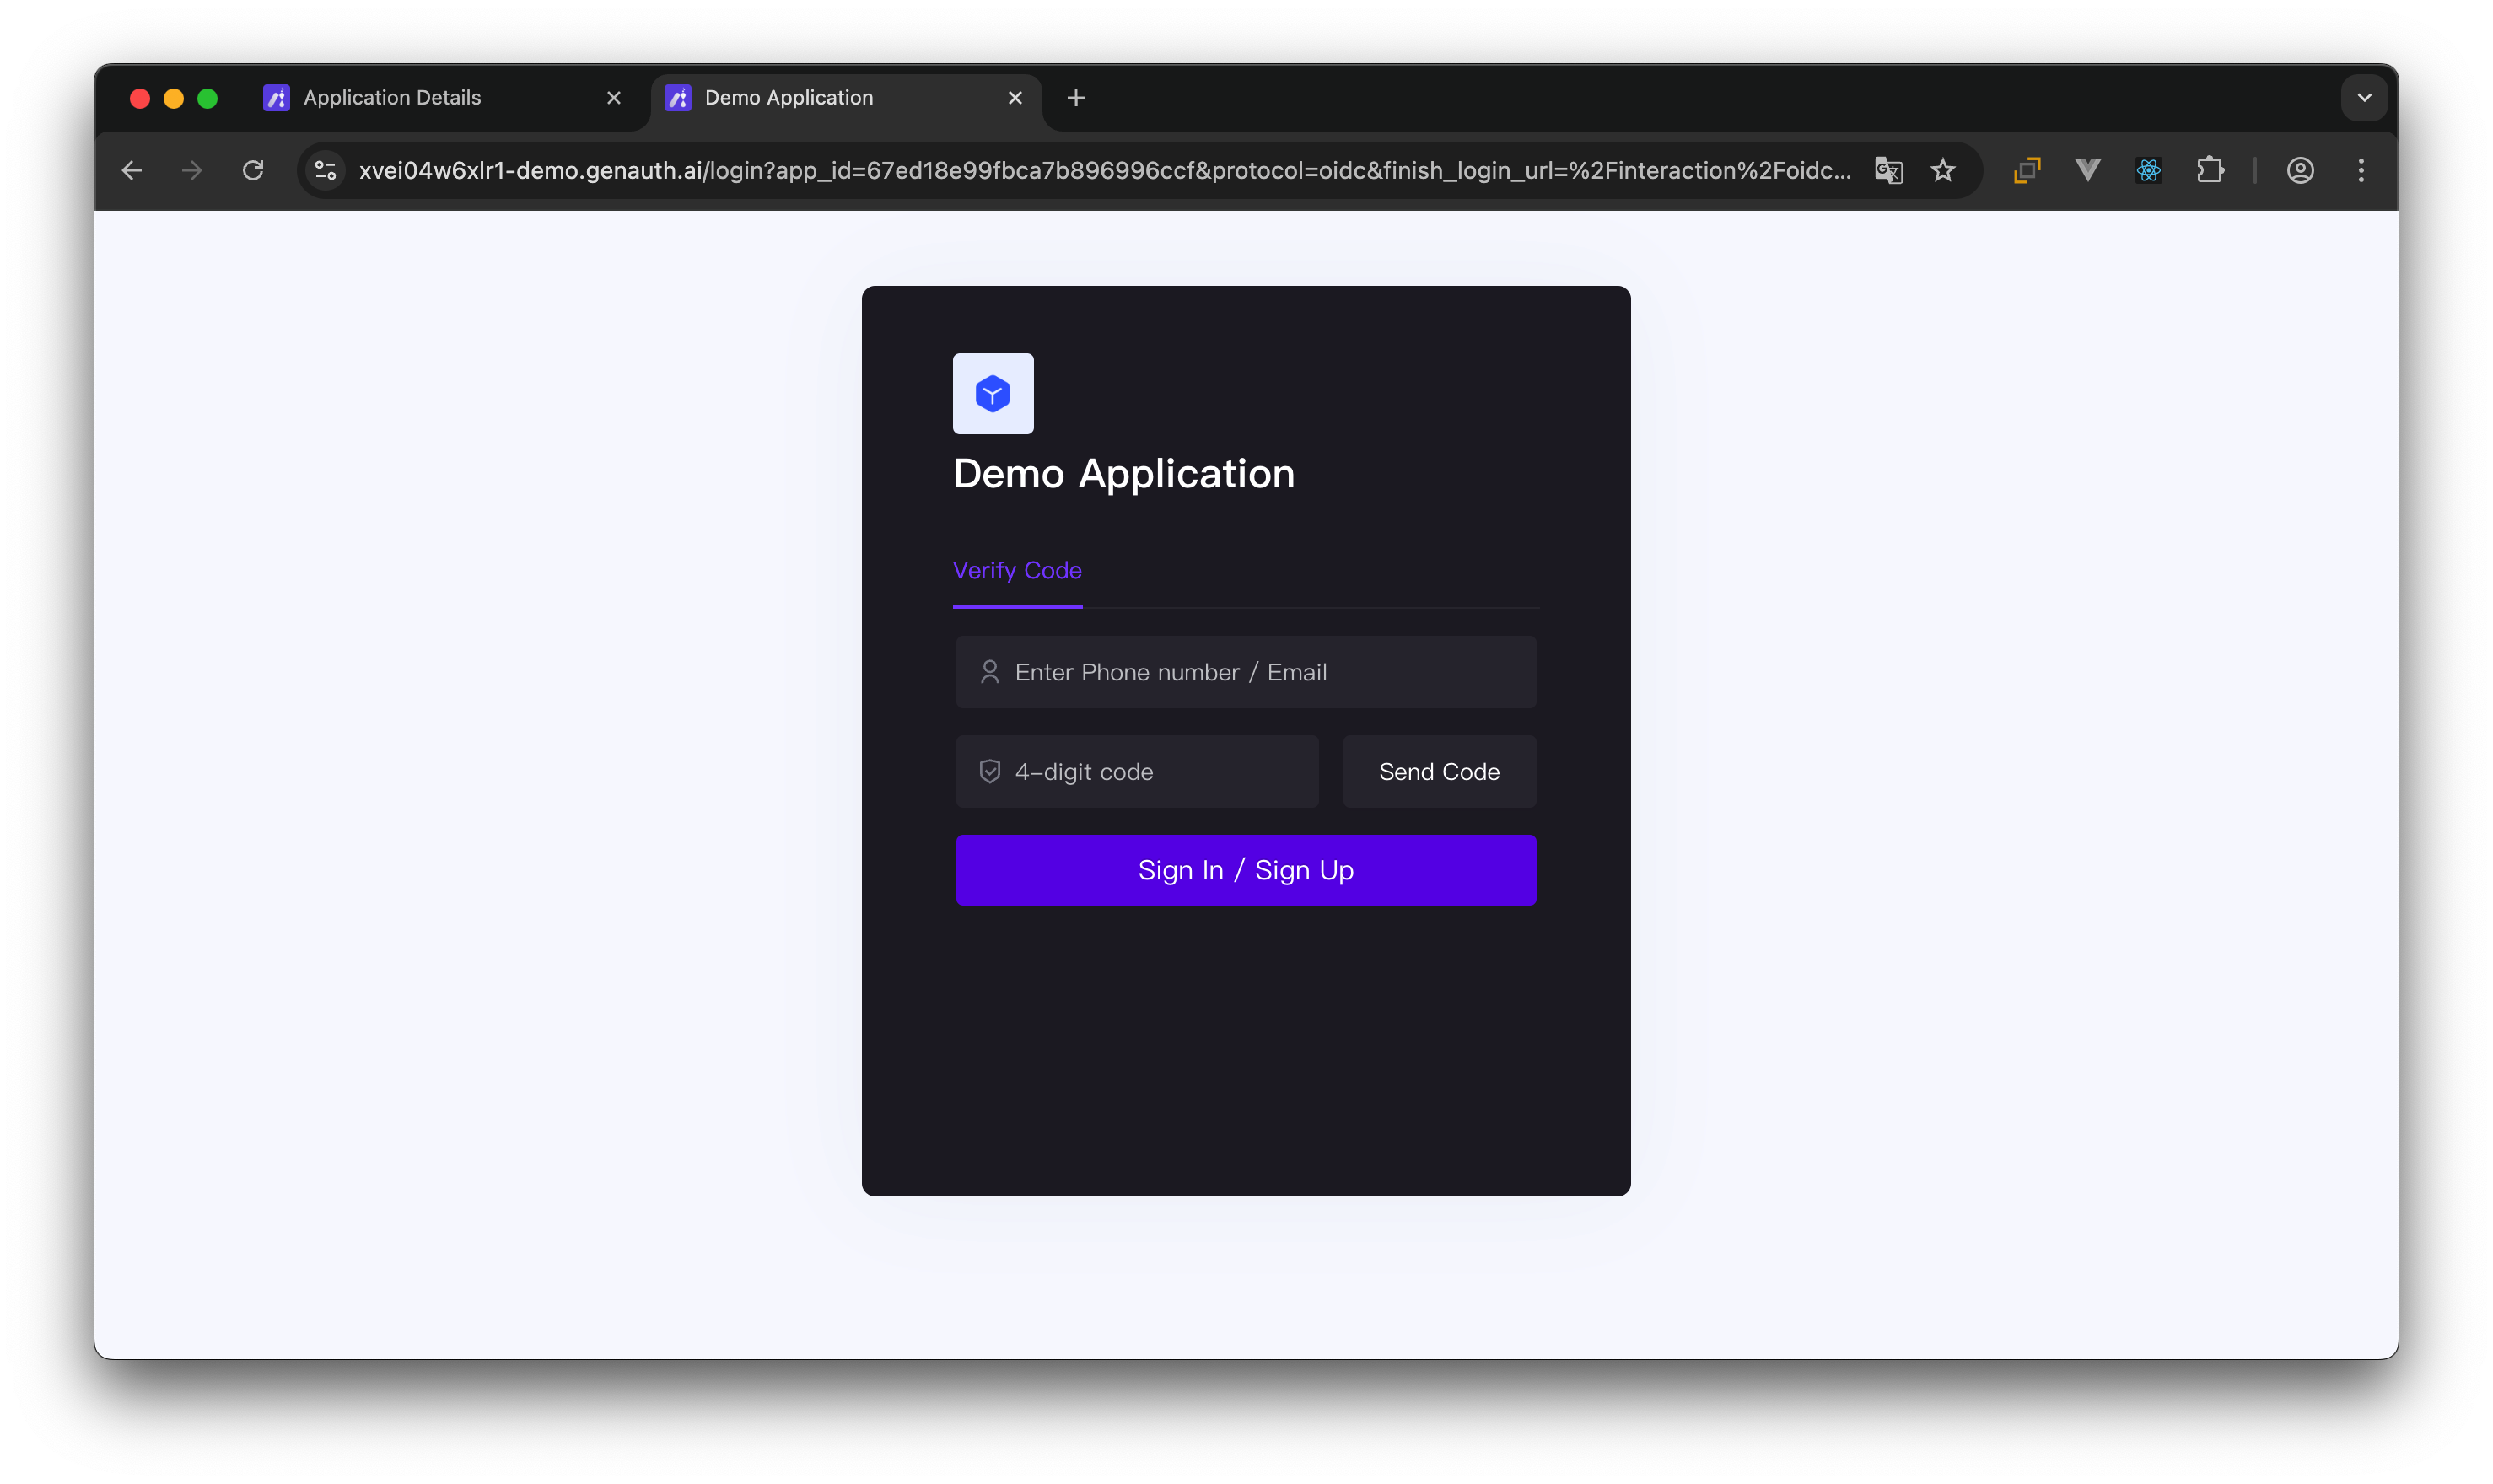This screenshot has height=1484, width=2493.
Task: Click the Demo Application cube logo
Action: pos(993,393)
